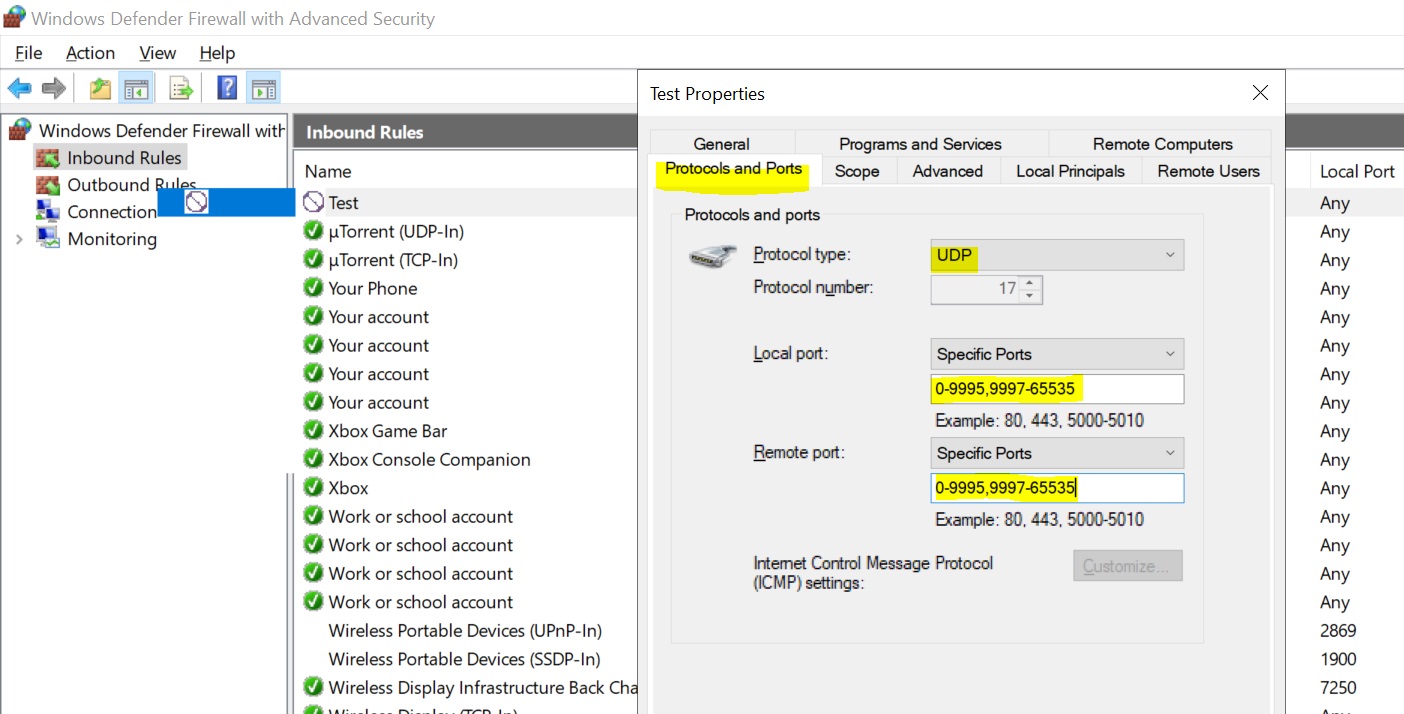The width and height of the screenshot is (1404, 714).
Task: Switch to the Advanced tab
Action: pyautogui.click(x=947, y=171)
